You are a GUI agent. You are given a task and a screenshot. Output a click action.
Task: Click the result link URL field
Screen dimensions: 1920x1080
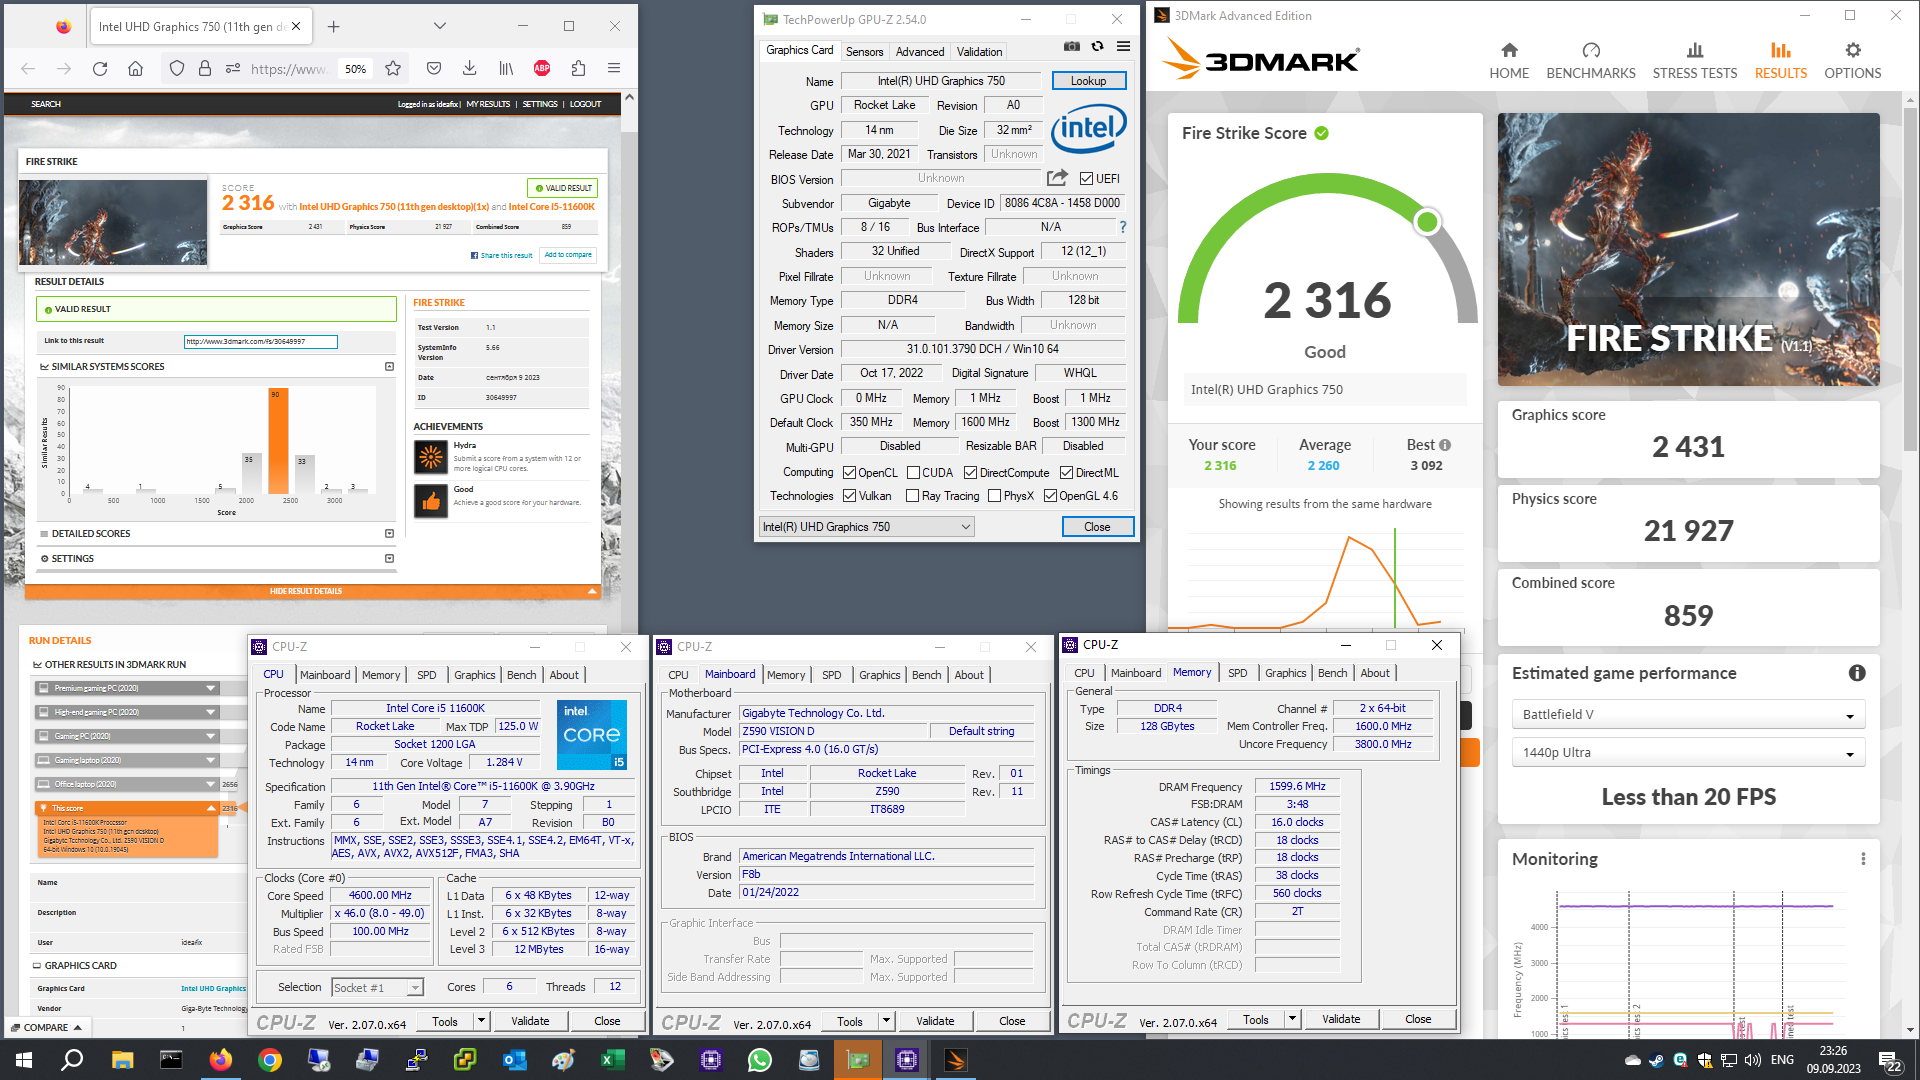pos(260,342)
